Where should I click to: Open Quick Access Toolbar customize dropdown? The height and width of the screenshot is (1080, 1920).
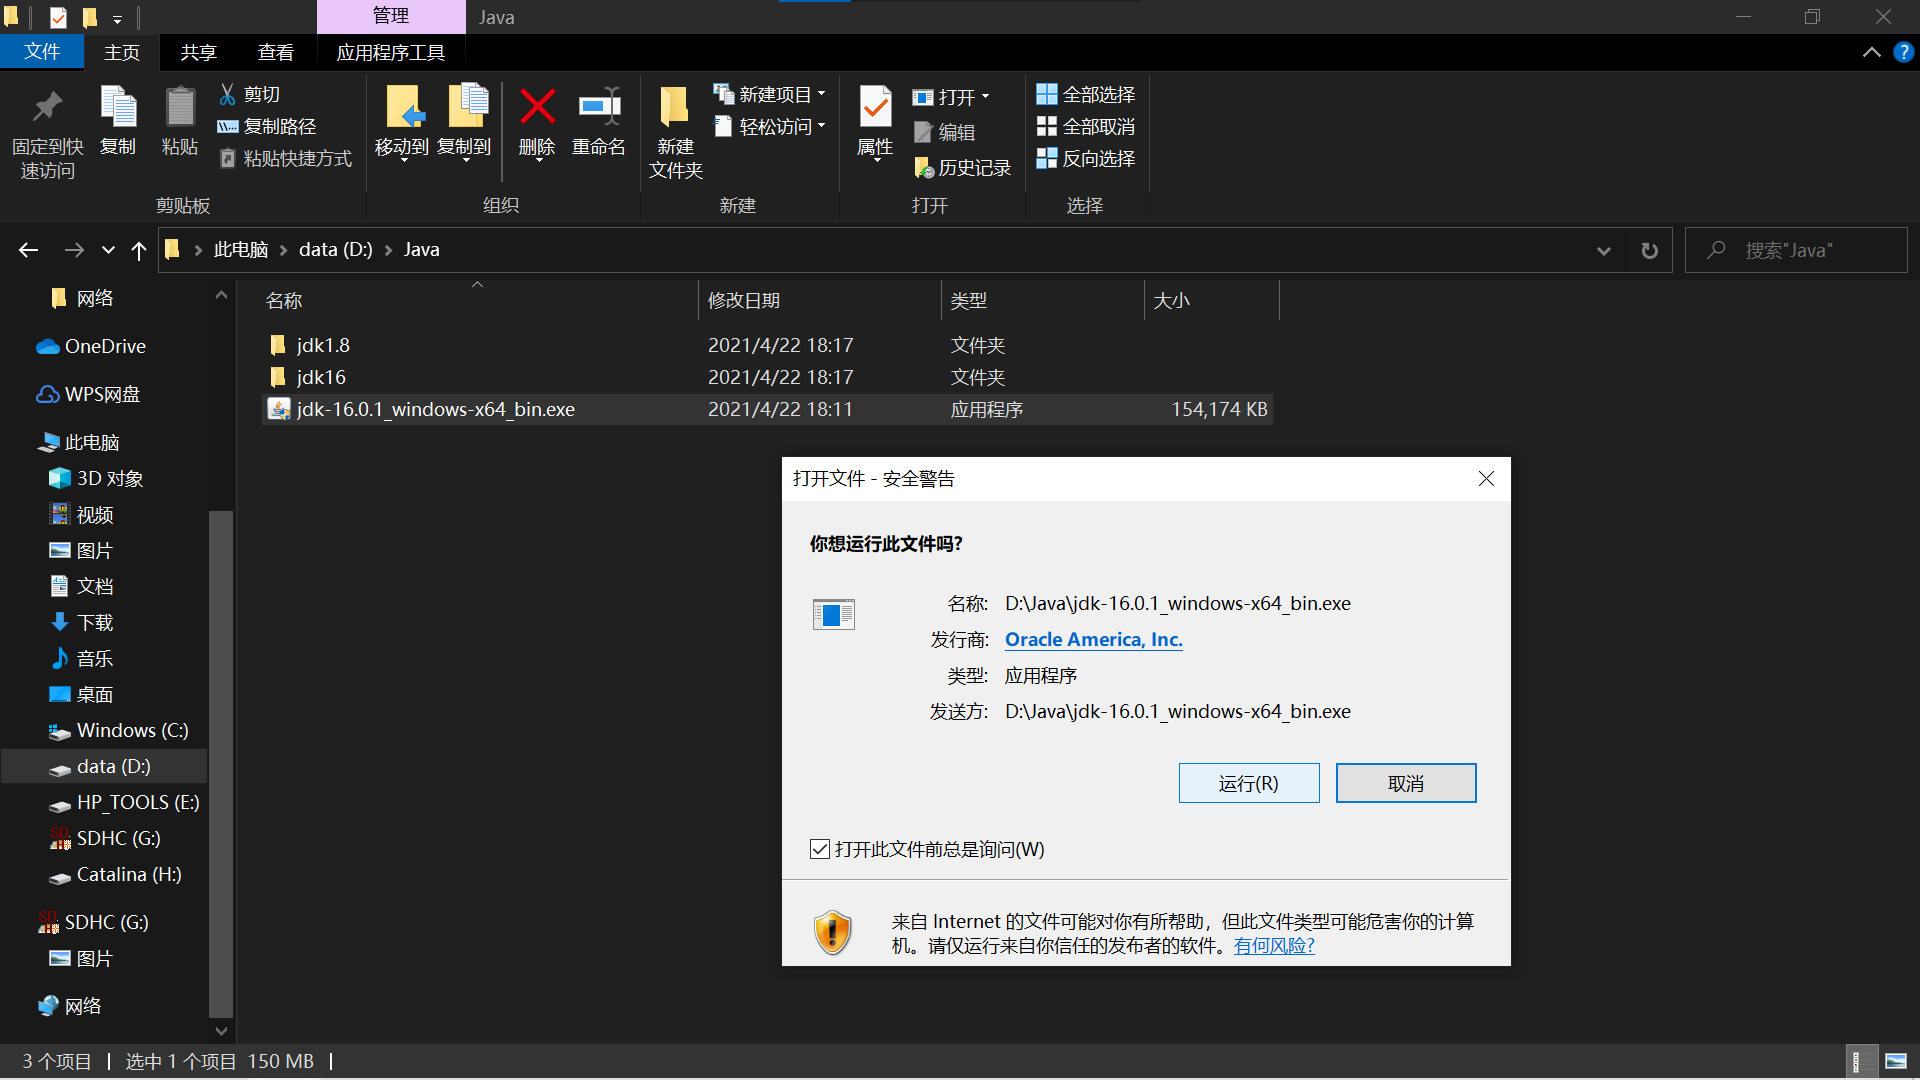[117, 19]
